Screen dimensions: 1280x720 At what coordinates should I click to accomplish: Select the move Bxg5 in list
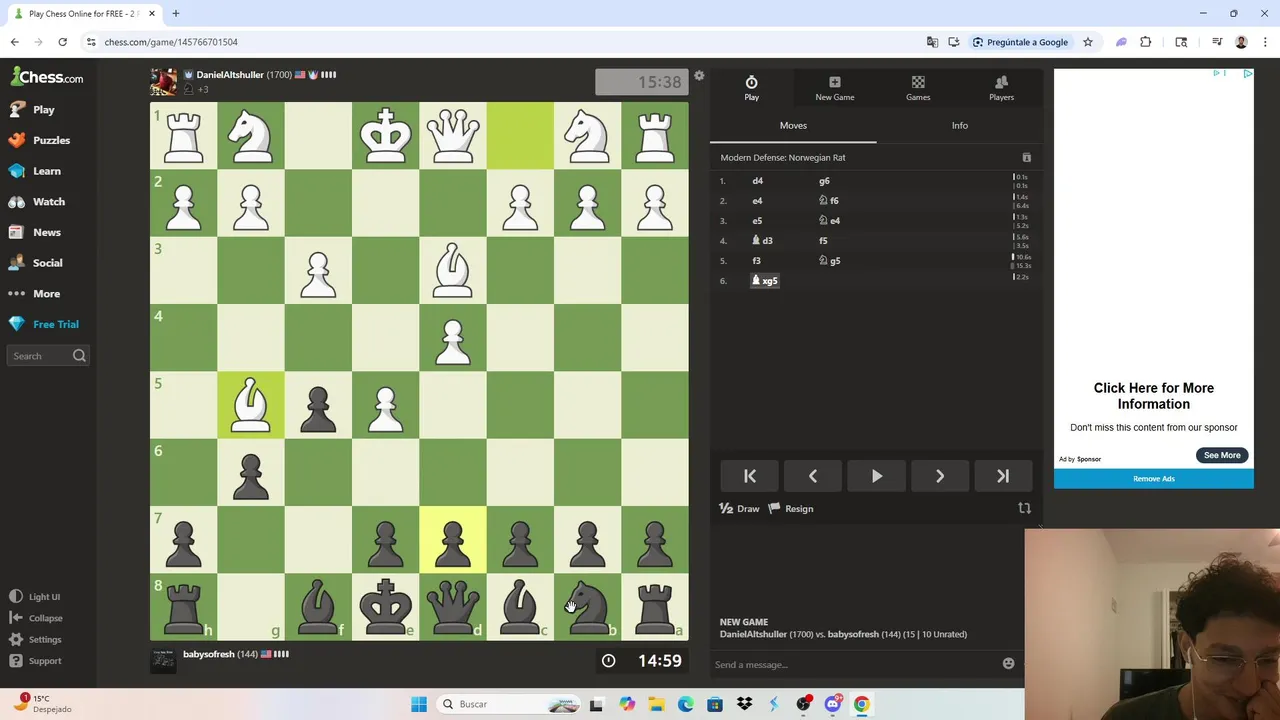tap(764, 281)
